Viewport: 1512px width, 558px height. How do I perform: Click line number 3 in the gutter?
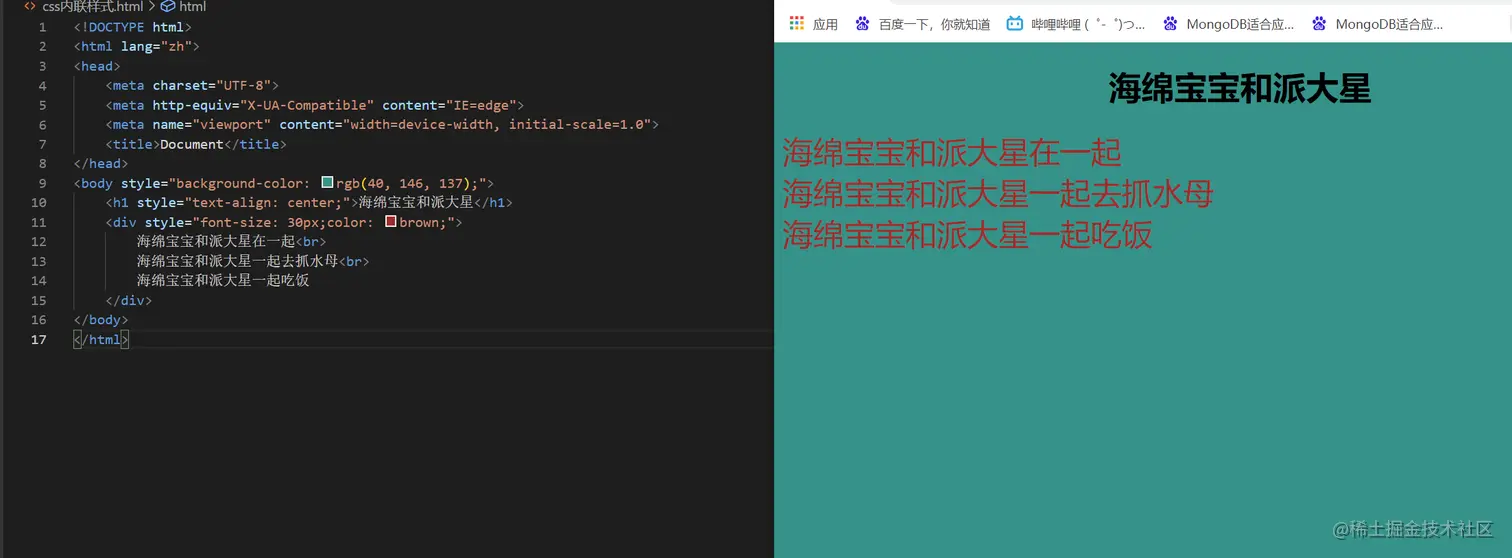41,66
